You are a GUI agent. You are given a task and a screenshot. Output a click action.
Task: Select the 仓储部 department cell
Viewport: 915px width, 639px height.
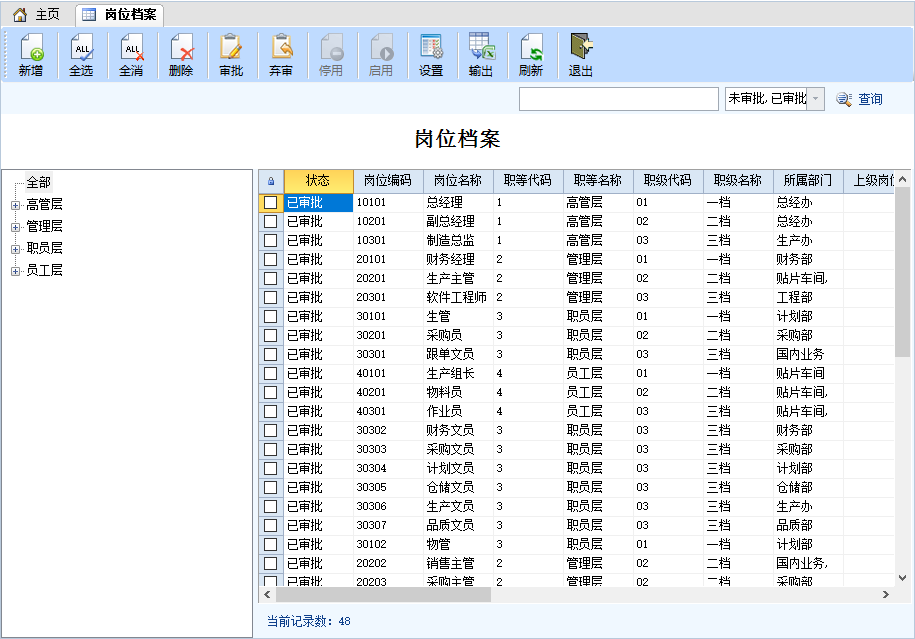[808, 487]
